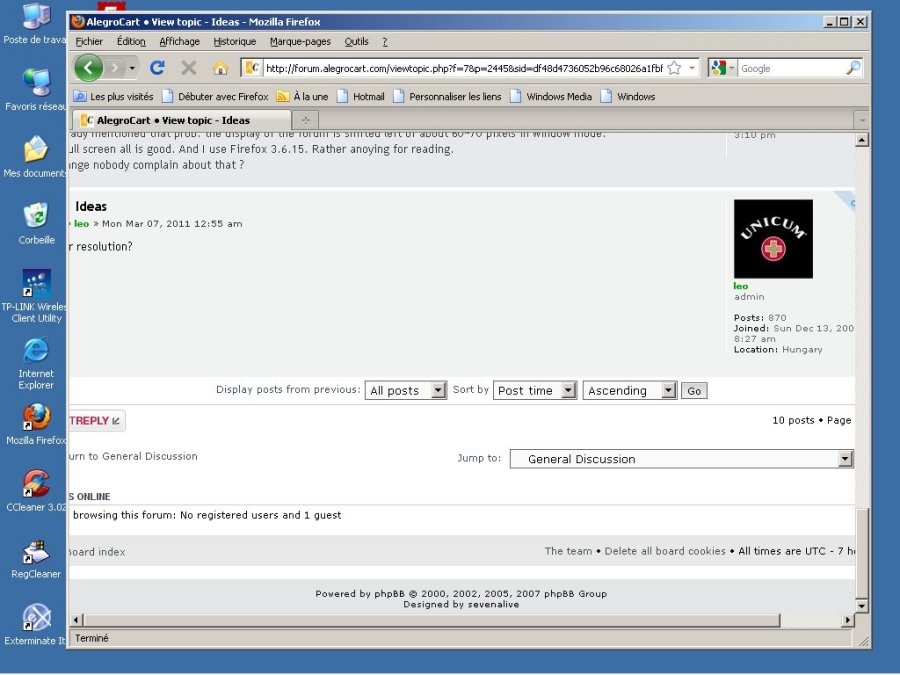Viewport: 900px width, 675px height.
Task: Go to the home page icon
Action: point(220,68)
